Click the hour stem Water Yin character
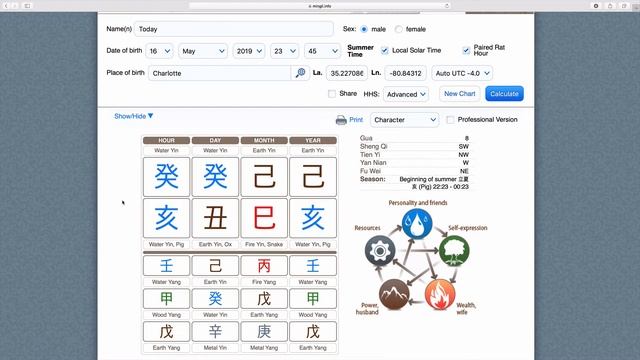Image resolution: width=640 pixels, height=360 pixels. tap(167, 177)
